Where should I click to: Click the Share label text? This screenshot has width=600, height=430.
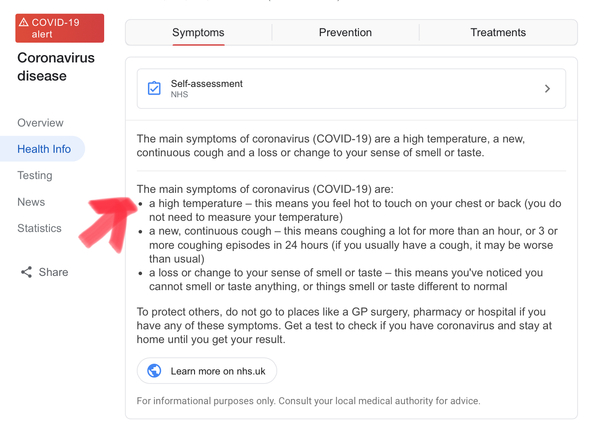point(53,272)
